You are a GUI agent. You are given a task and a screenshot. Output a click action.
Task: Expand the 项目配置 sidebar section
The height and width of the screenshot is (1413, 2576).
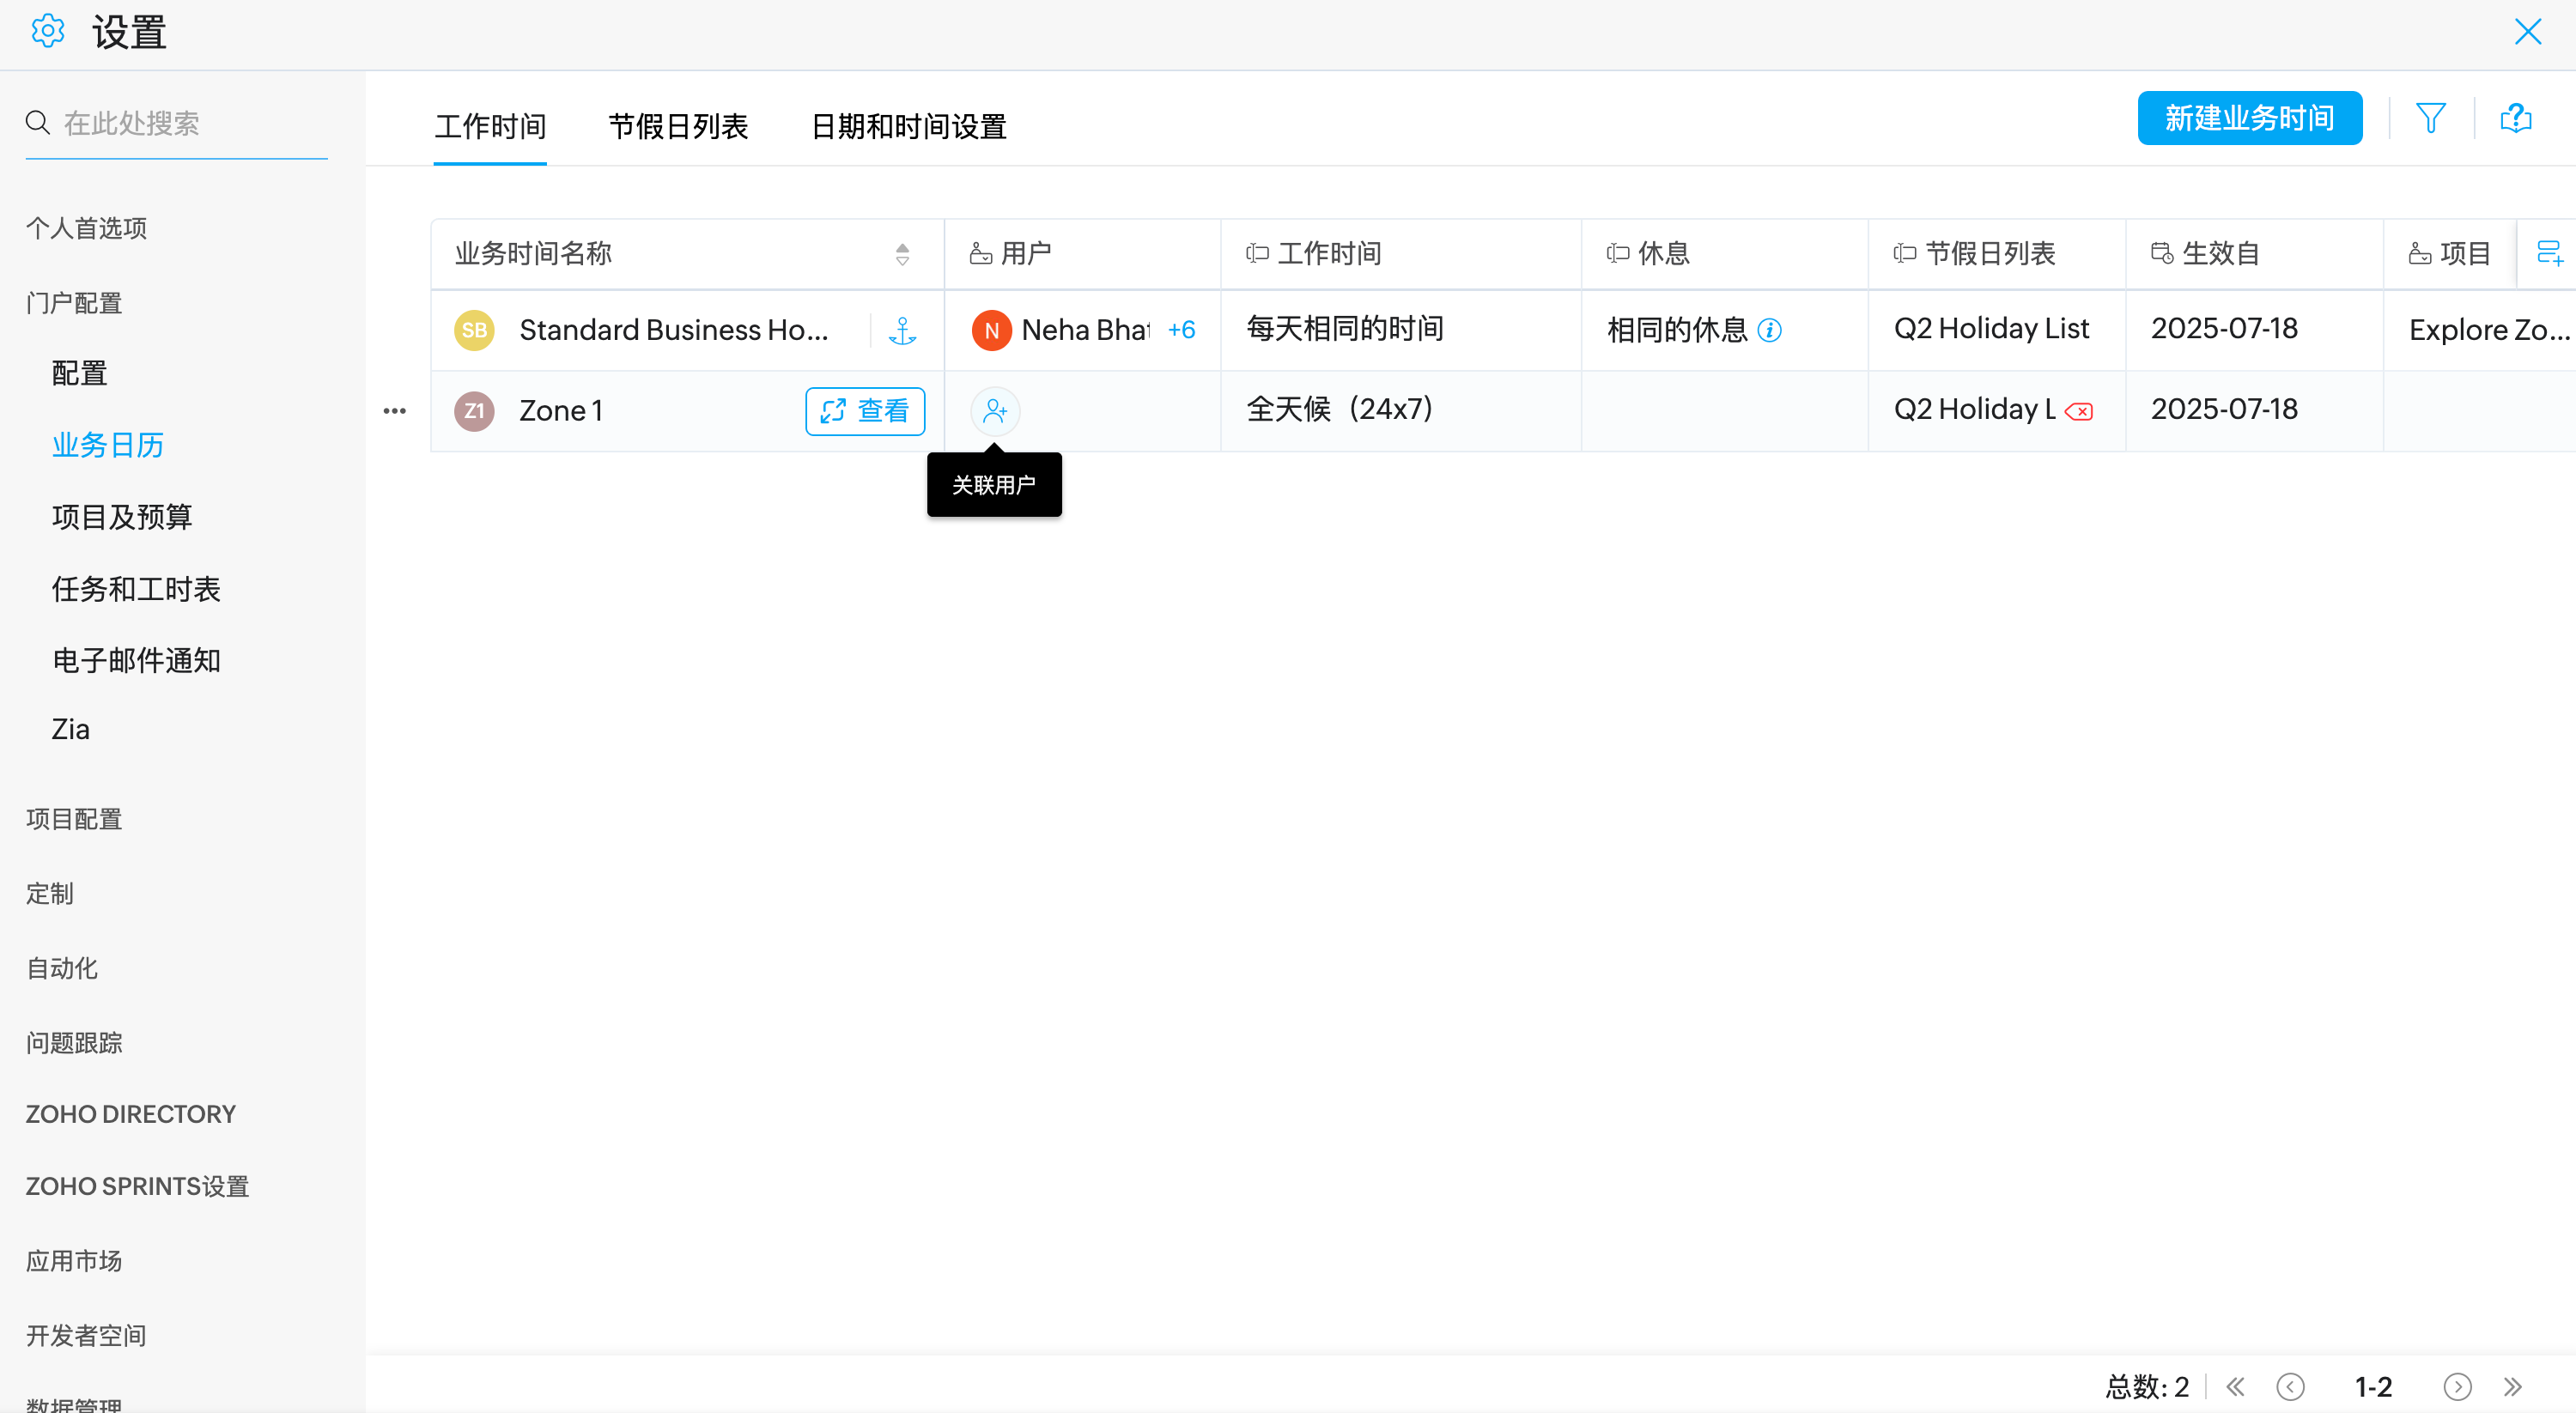click(74, 819)
